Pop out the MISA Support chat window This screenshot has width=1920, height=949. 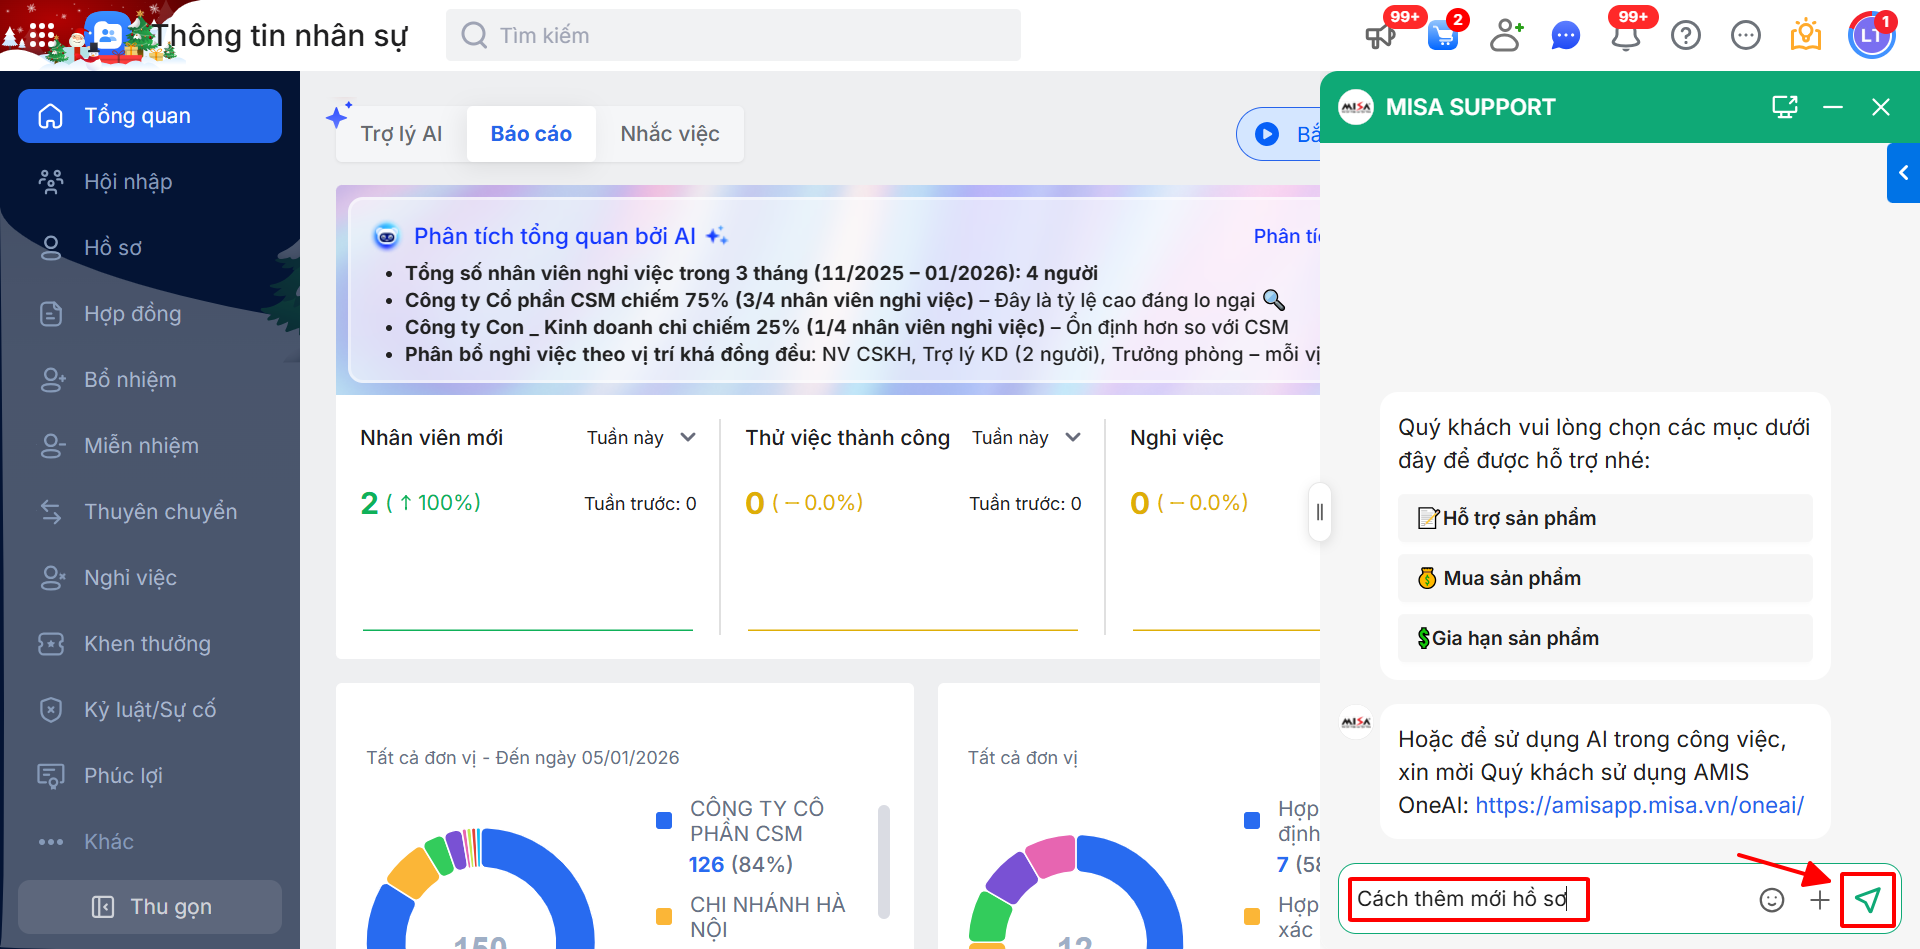click(x=1785, y=107)
